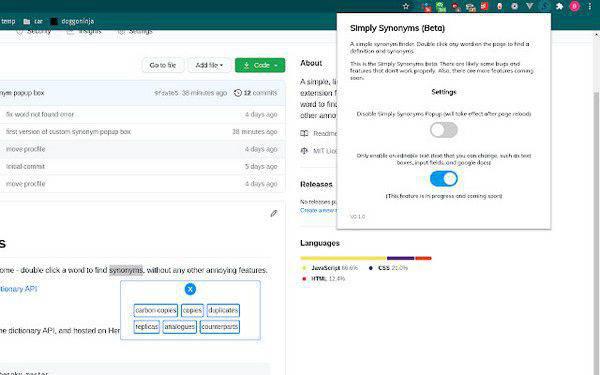Click the yellow JavaScript segment of languages bar
This screenshot has width=600, height=375.
(x=343, y=258)
